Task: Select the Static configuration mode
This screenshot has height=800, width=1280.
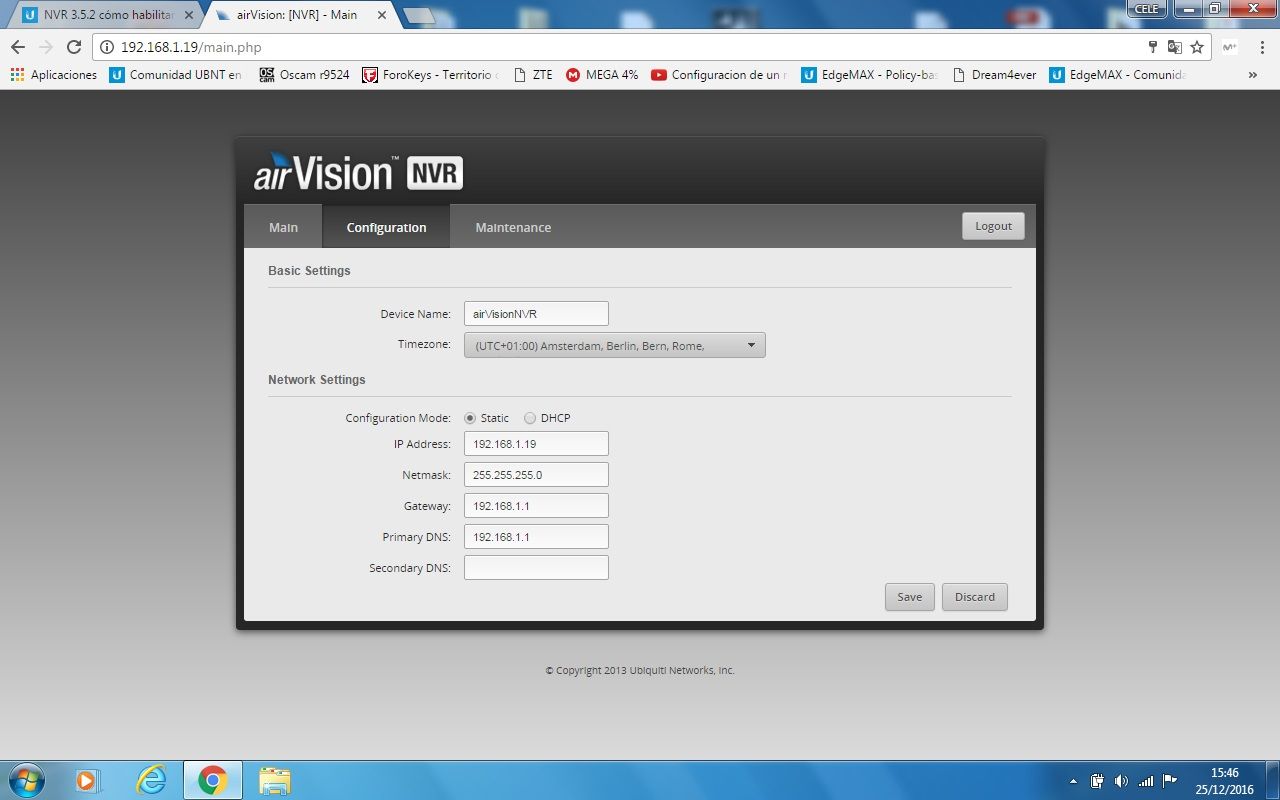Action: coord(470,418)
